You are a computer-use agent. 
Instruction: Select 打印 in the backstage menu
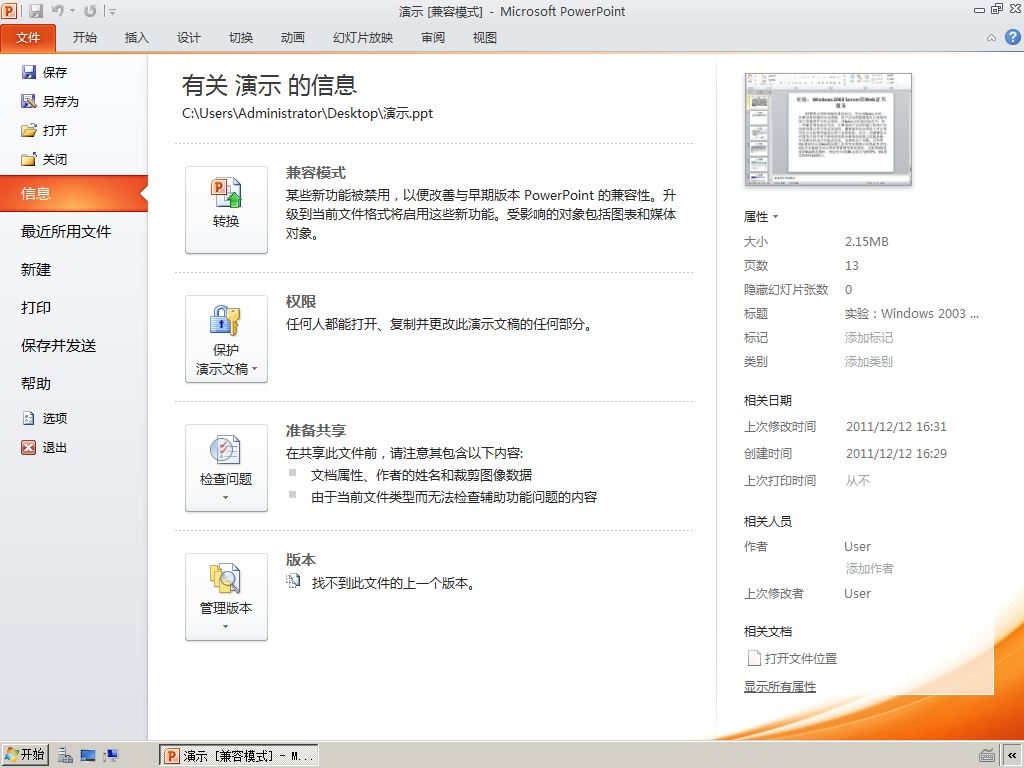[x=36, y=308]
